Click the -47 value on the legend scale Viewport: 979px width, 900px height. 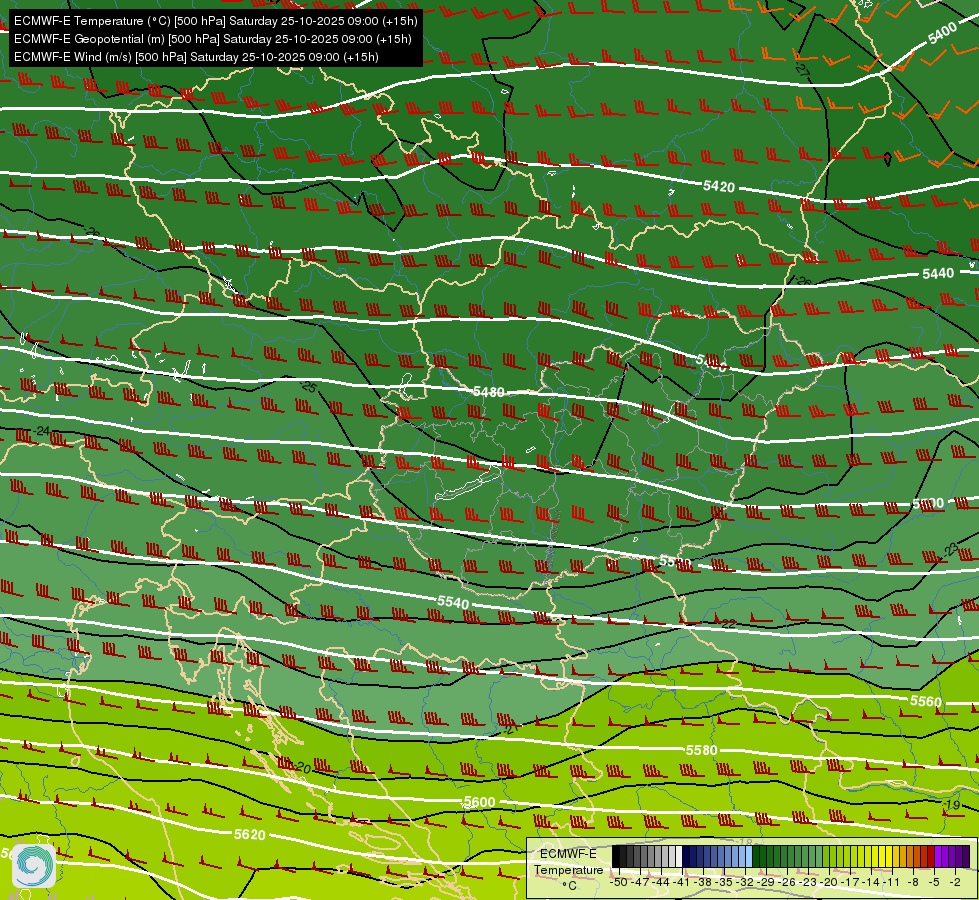pyautogui.click(x=640, y=882)
